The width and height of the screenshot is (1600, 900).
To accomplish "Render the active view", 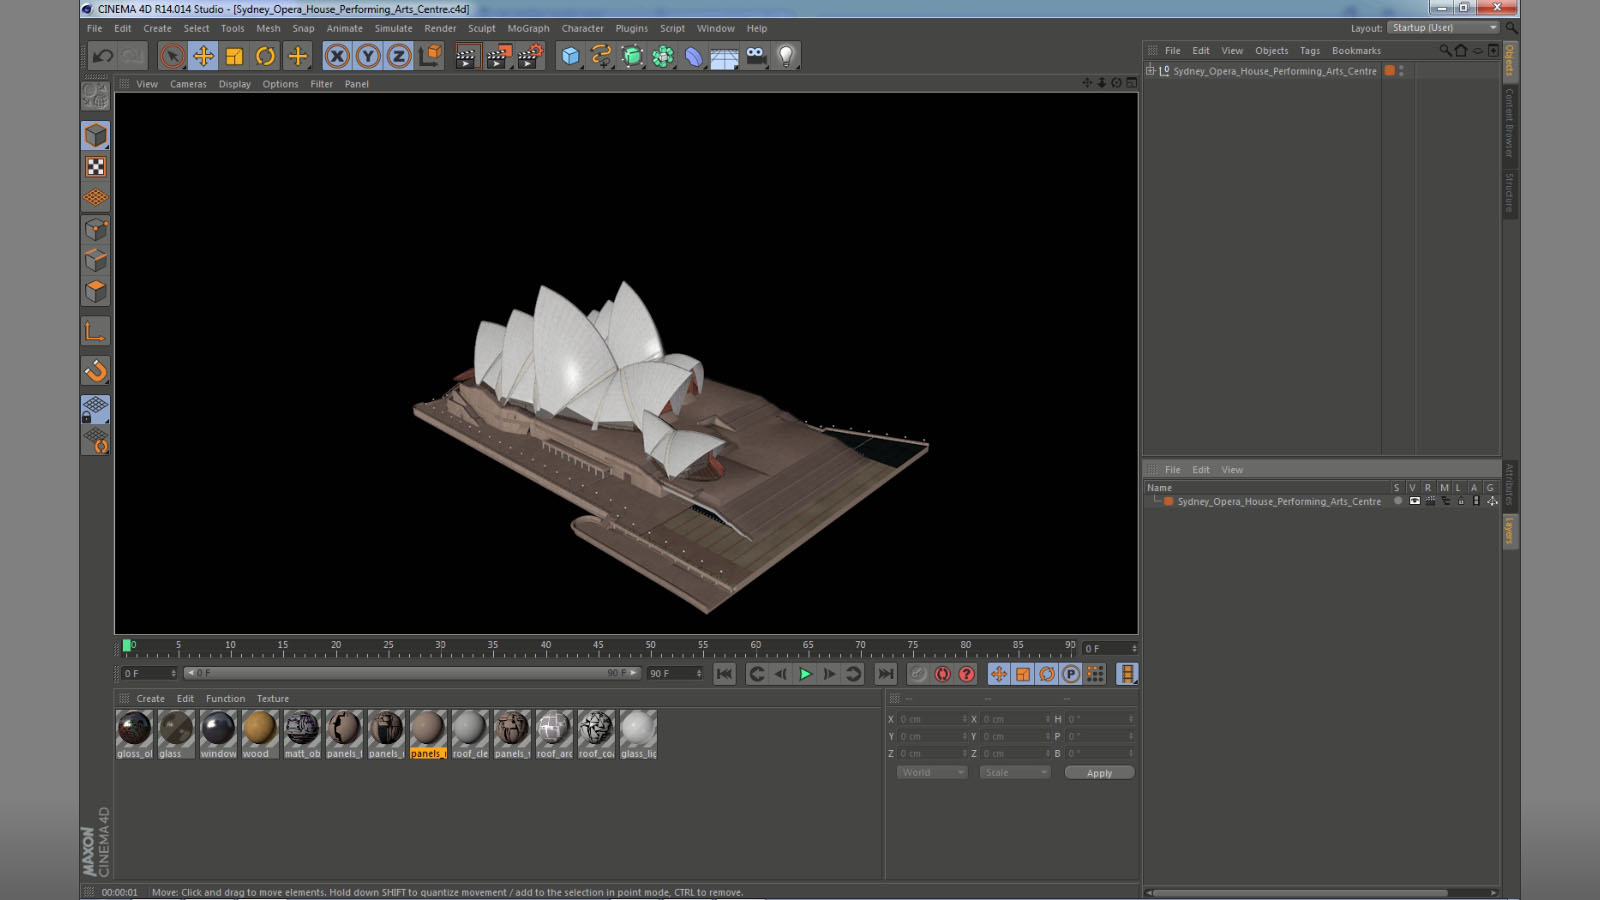I will click(x=466, y=56).
